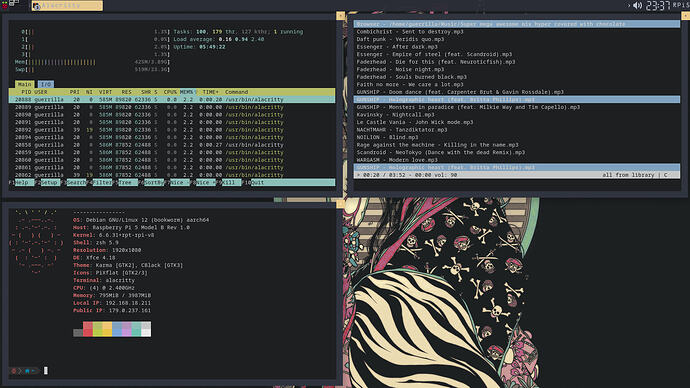
Task: Select 'NACHTMAHR - Tanzdiktator.mp3'
Action: [402, 129]
